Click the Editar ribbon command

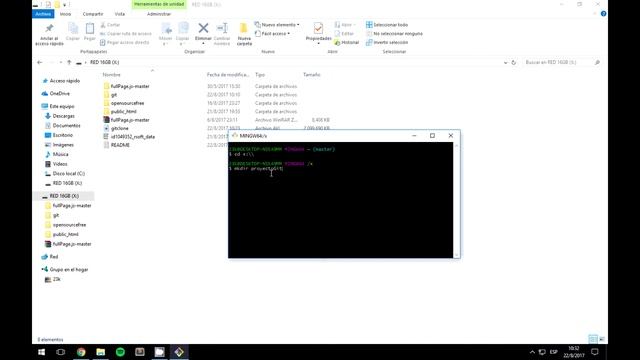(x=344, y=33)
